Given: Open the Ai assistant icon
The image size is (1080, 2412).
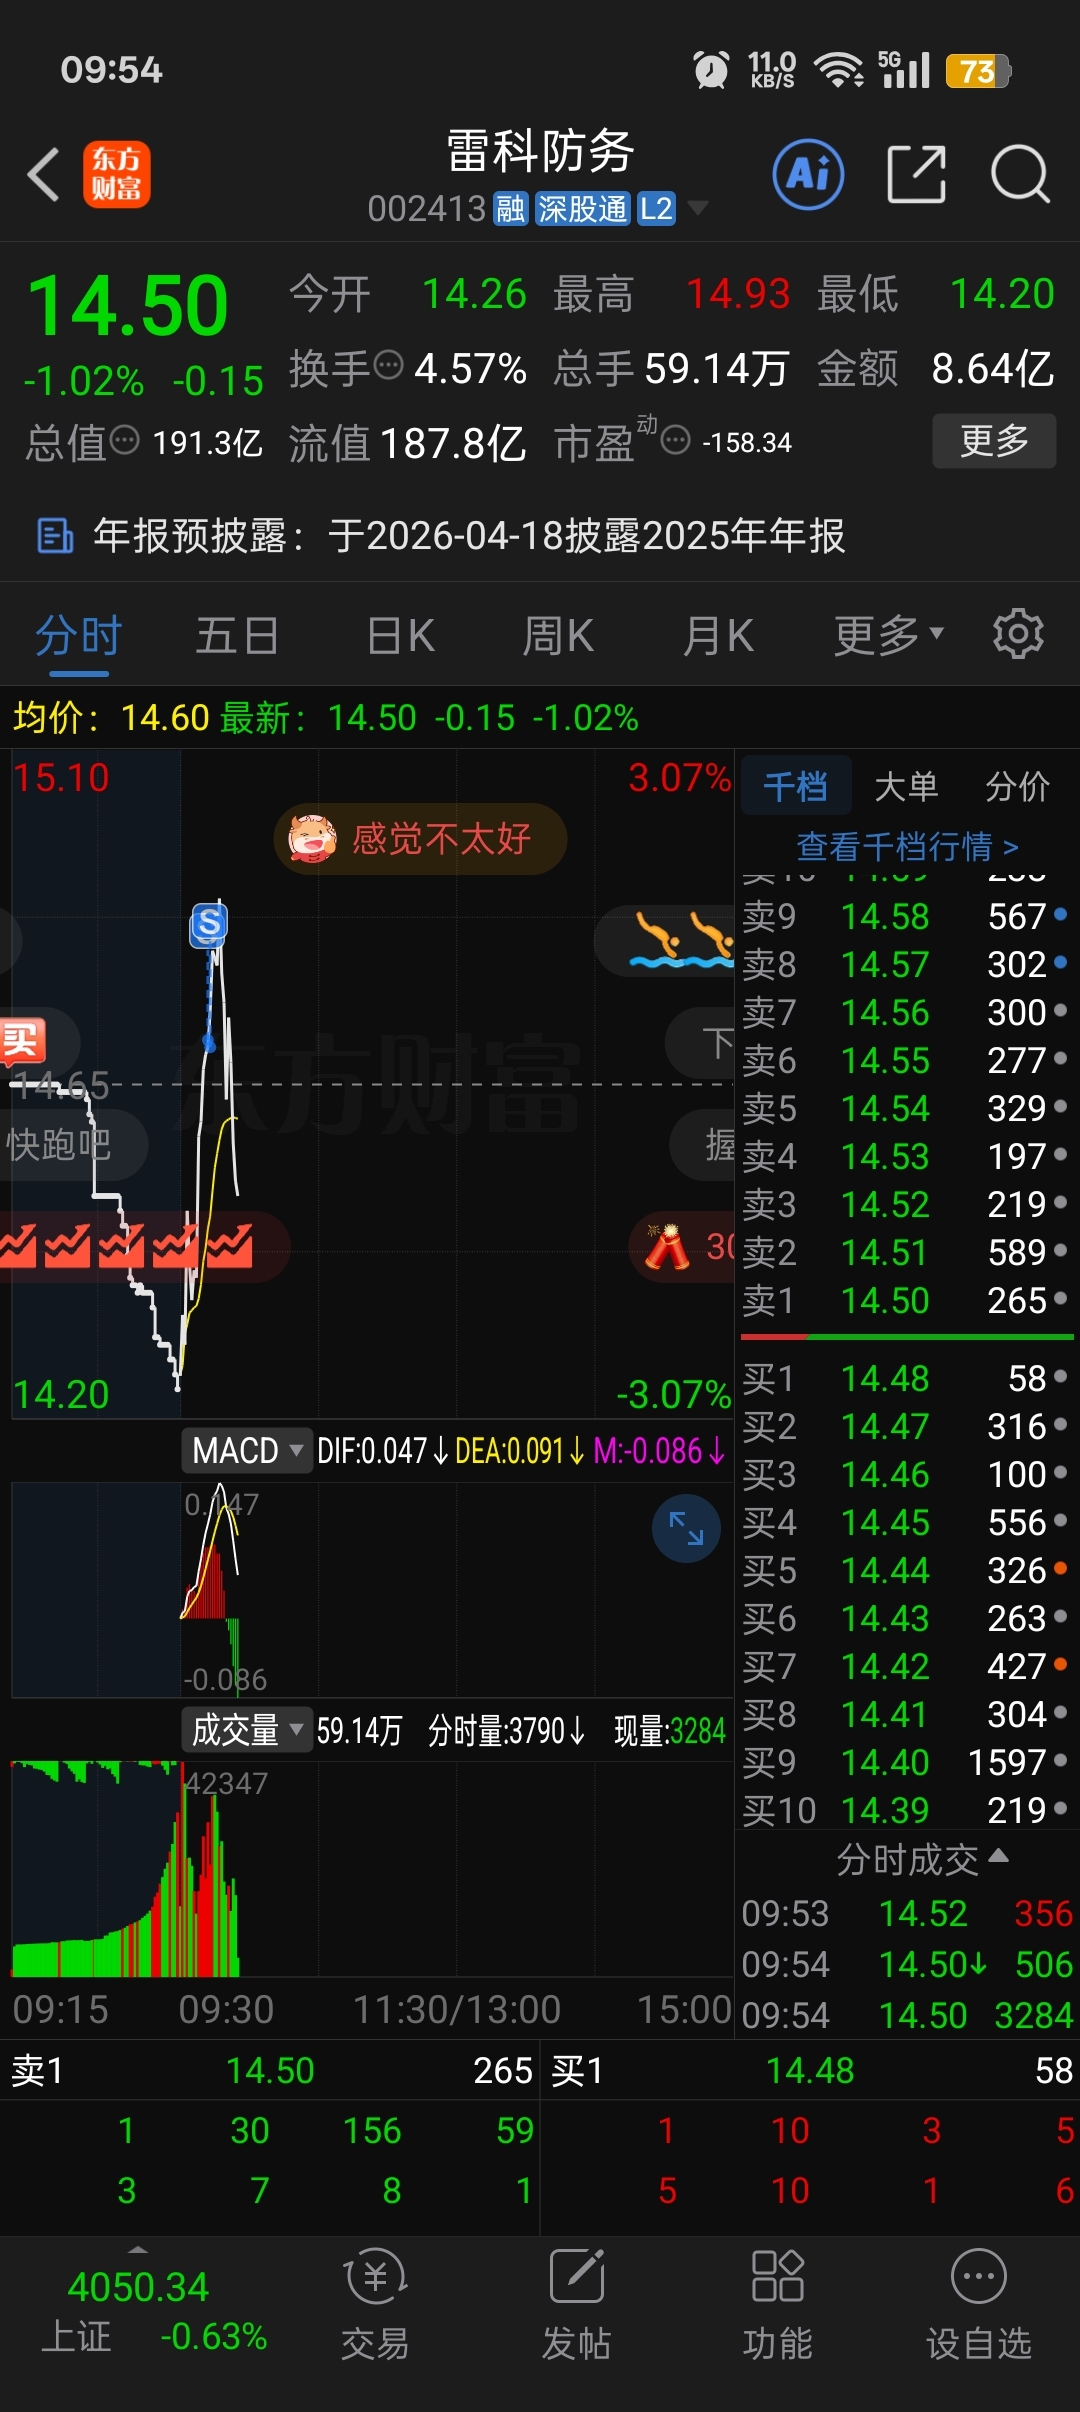Looking at the screenshot, I should [x=808, y=174].
